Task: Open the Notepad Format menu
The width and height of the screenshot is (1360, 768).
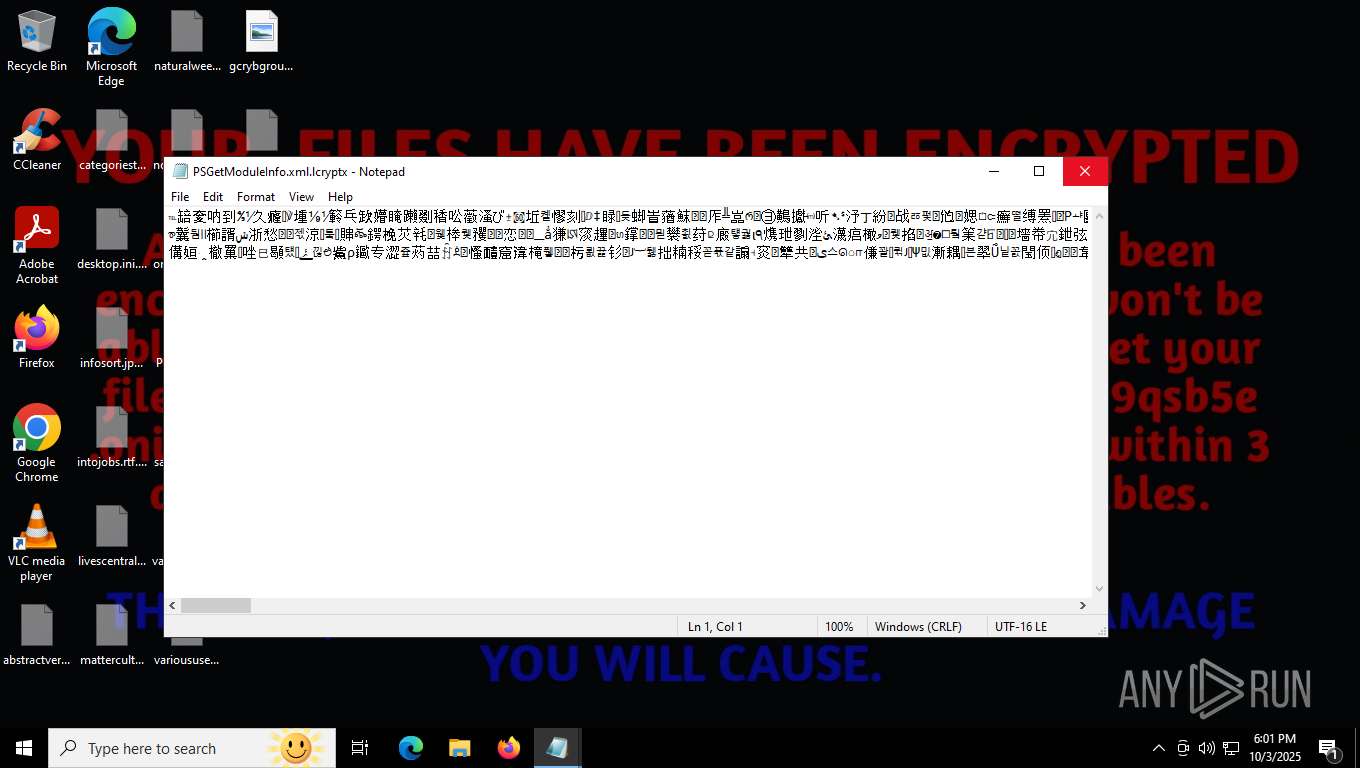Action: coord(256,197)
